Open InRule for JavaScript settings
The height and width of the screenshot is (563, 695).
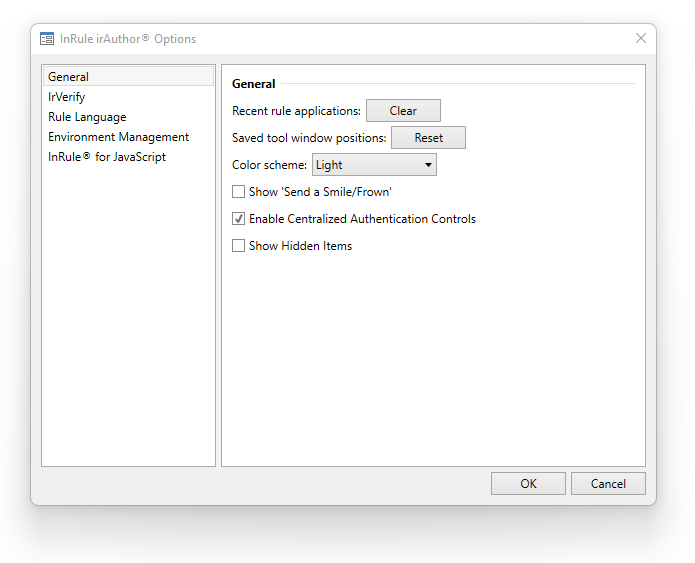point(107,157)
